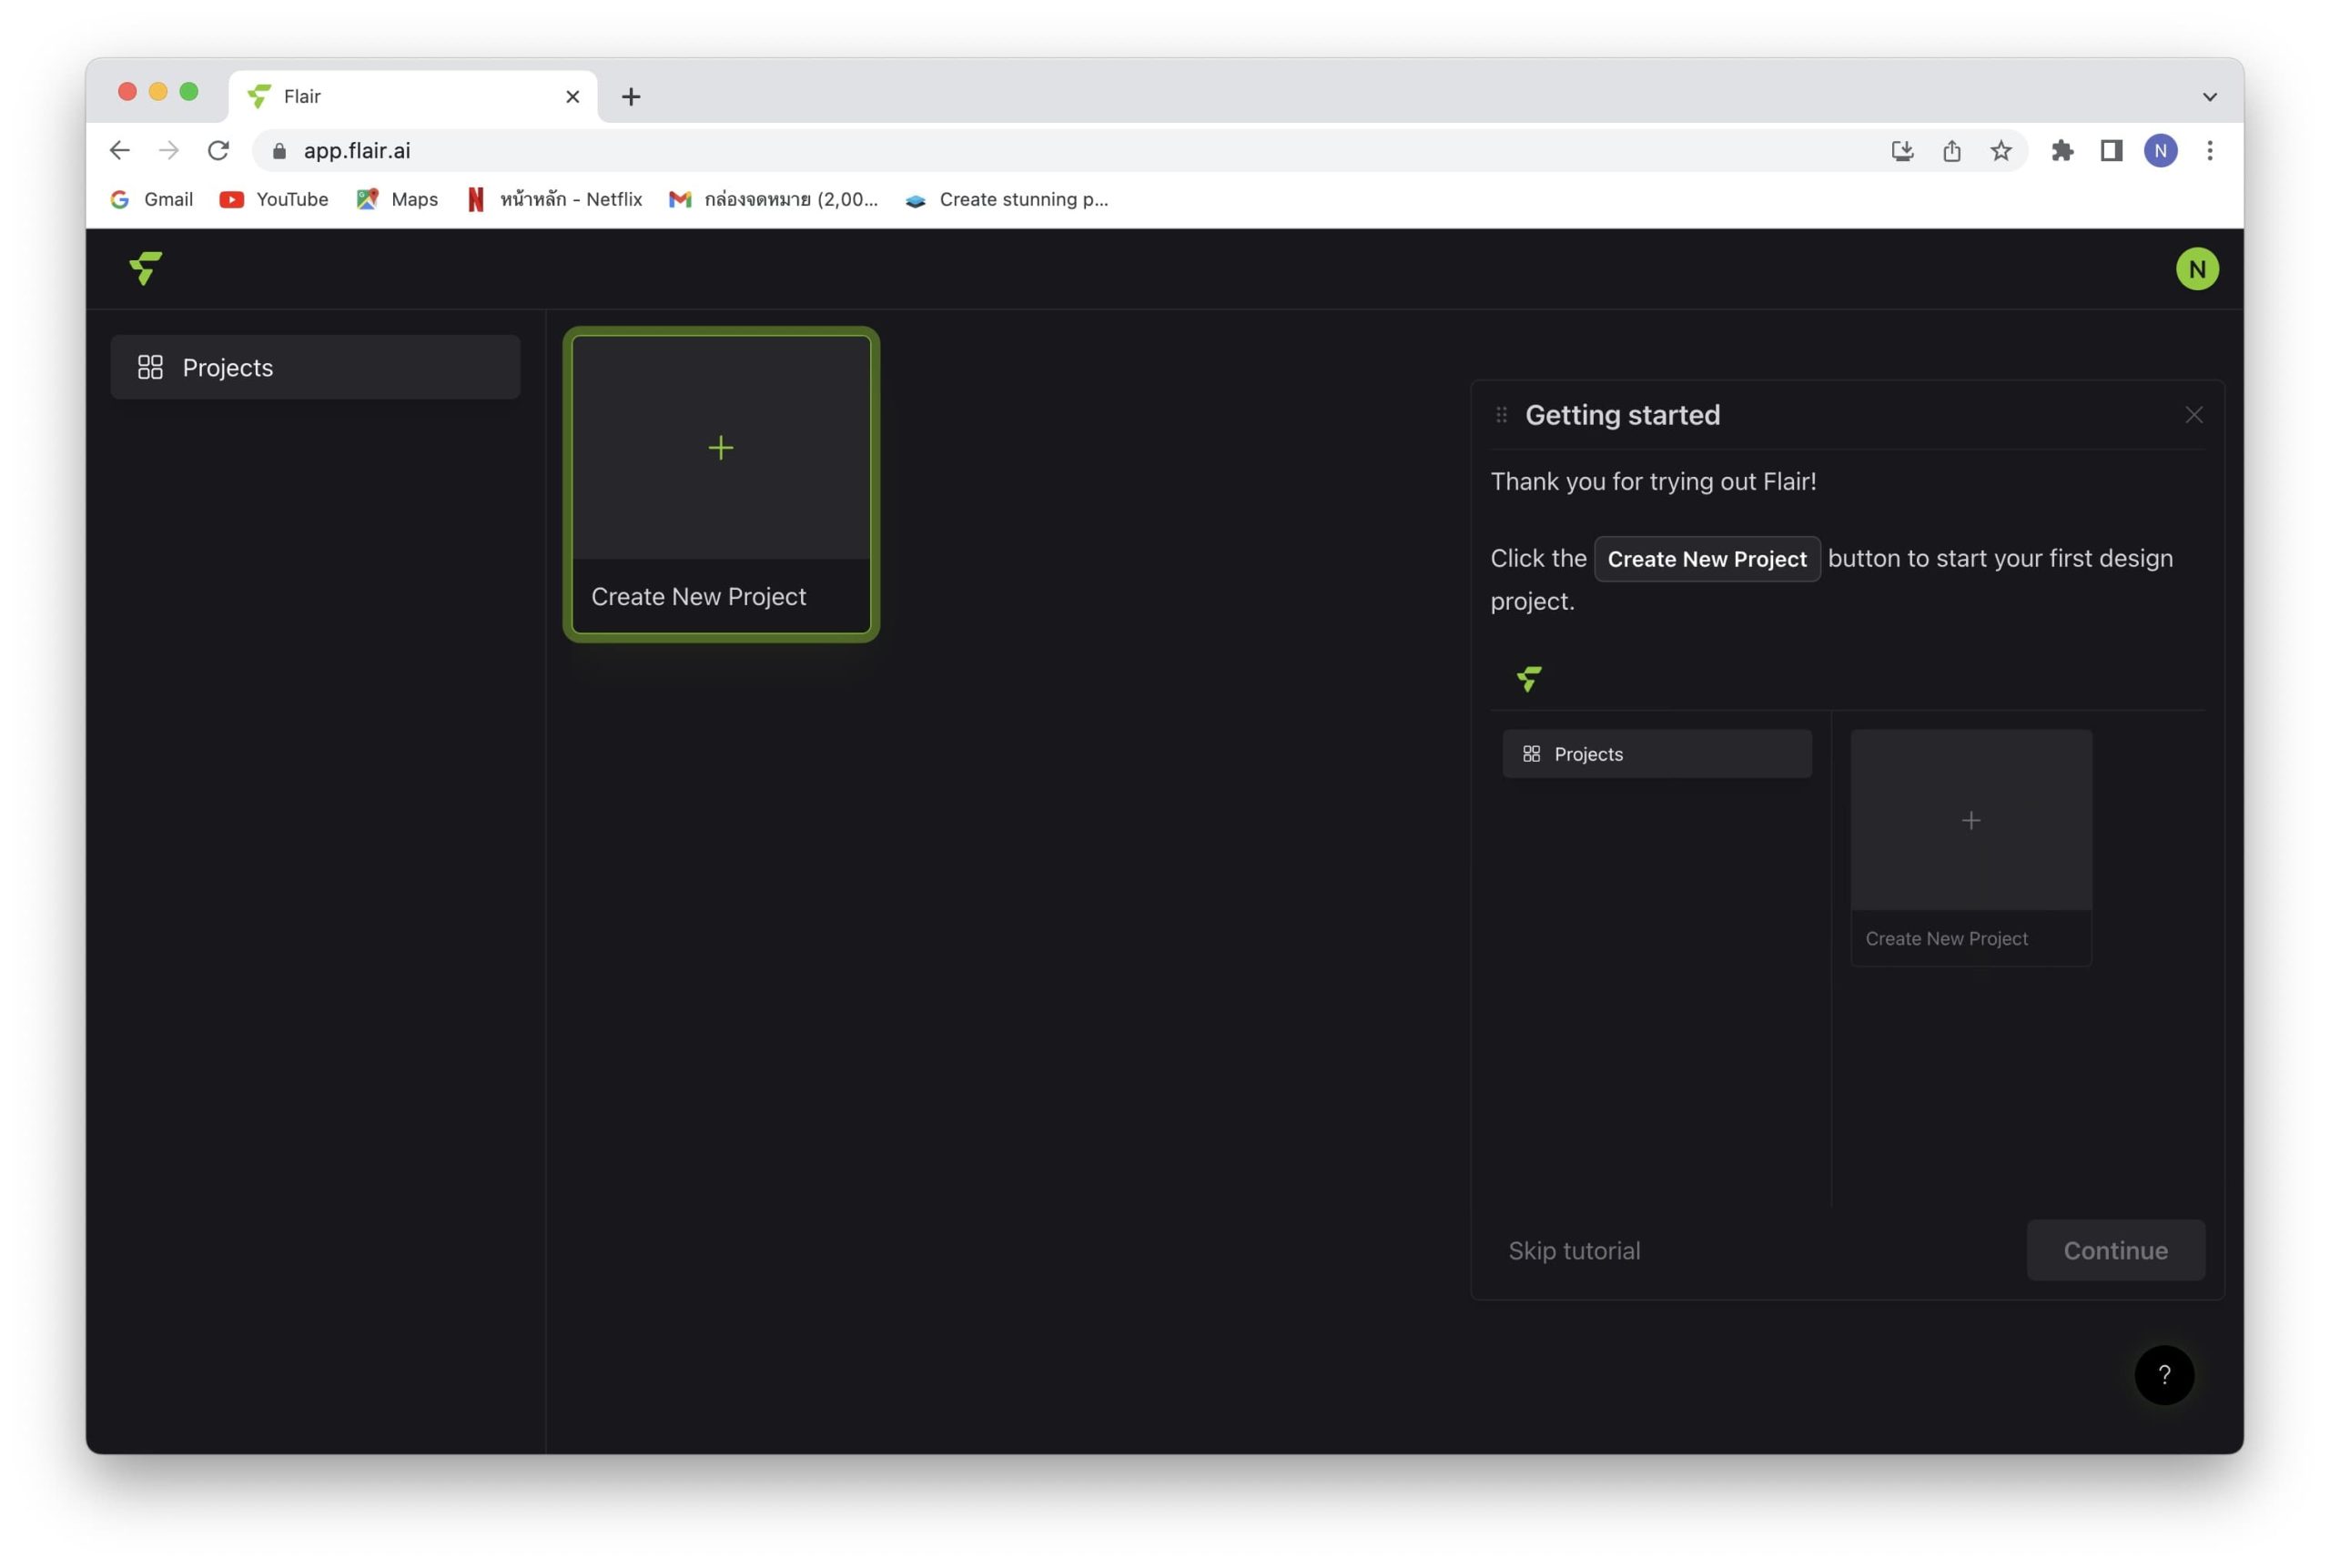This screenshot has width=2330, height=1568.
Task: Click the Create New Project card
Action: [x=721, y=485]
